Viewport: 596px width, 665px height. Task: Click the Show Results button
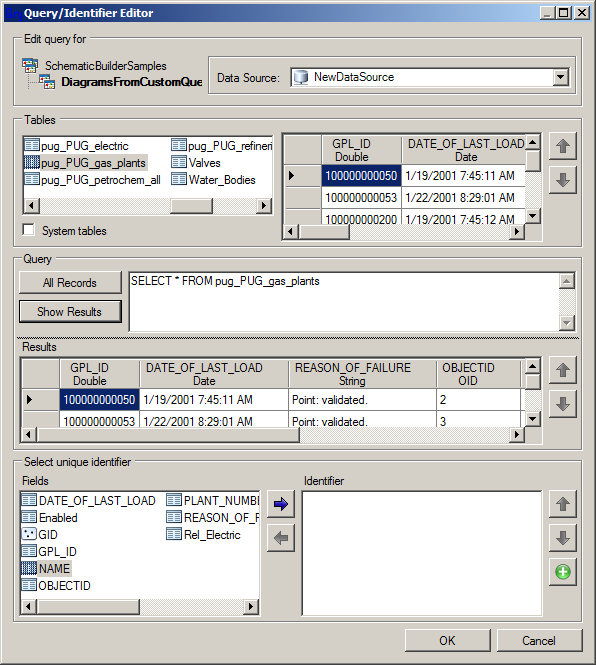pos(70,311)
